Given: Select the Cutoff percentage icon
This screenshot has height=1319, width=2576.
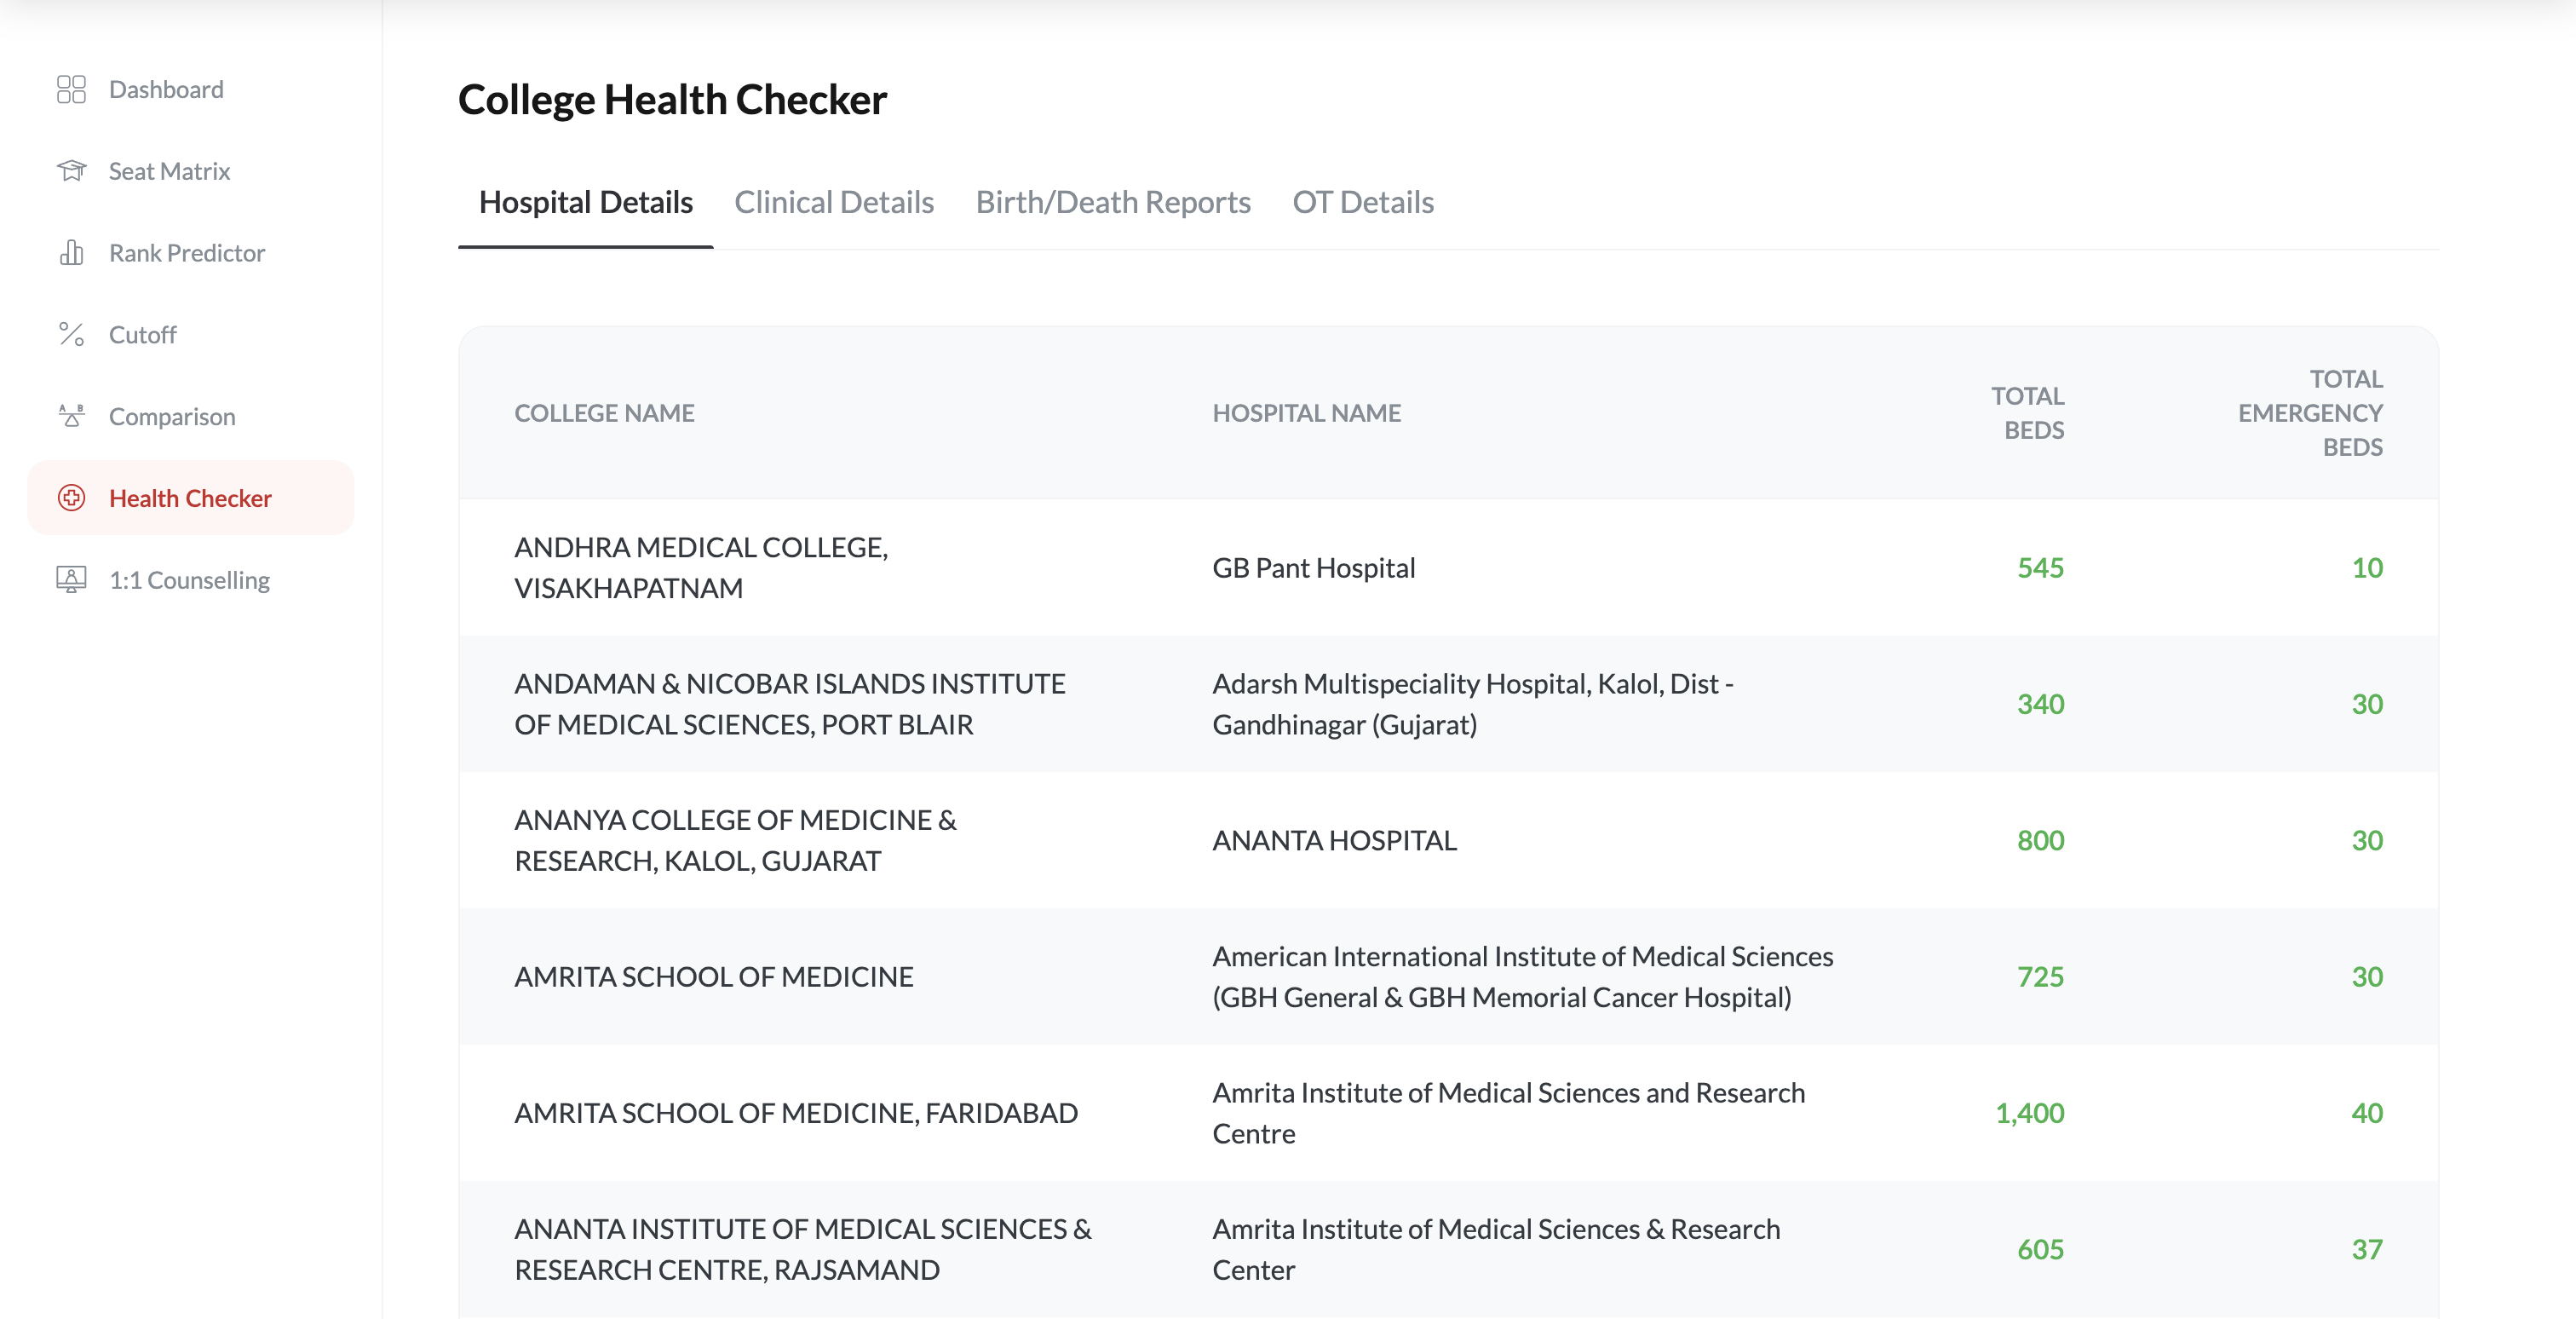Looking at the screenshot, I should pos(71,334).
